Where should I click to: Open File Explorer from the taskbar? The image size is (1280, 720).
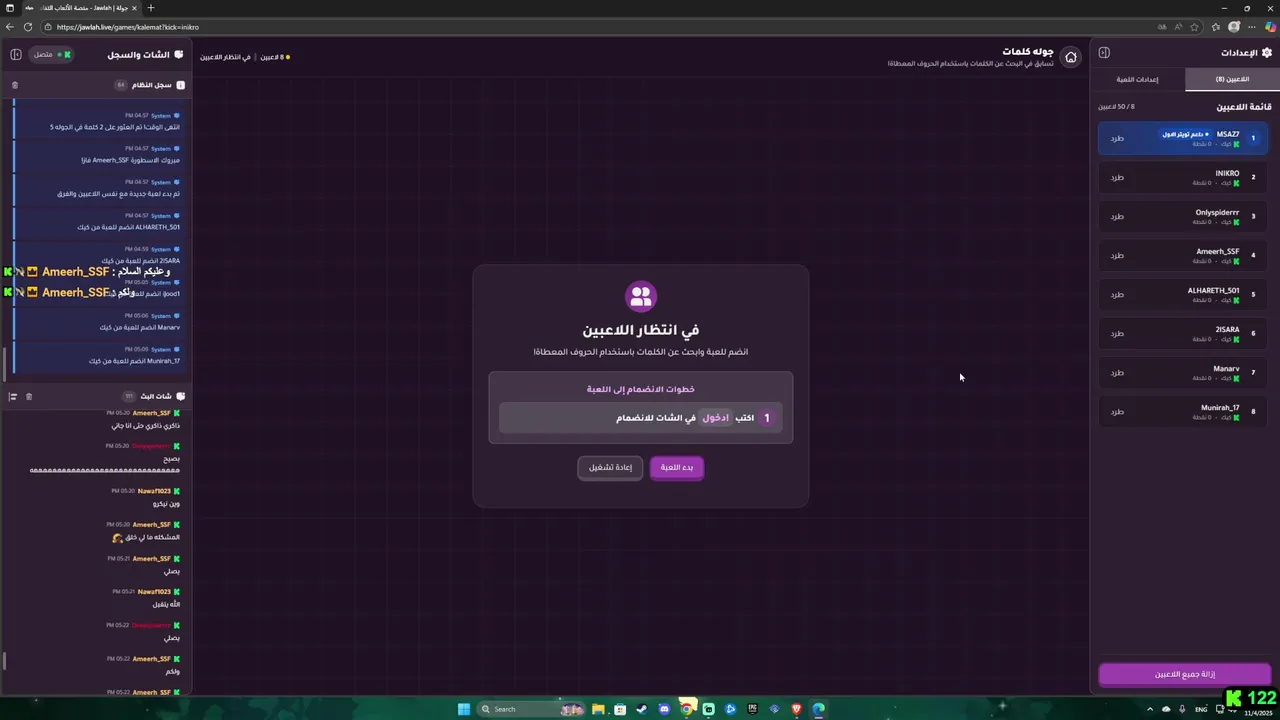598,709
